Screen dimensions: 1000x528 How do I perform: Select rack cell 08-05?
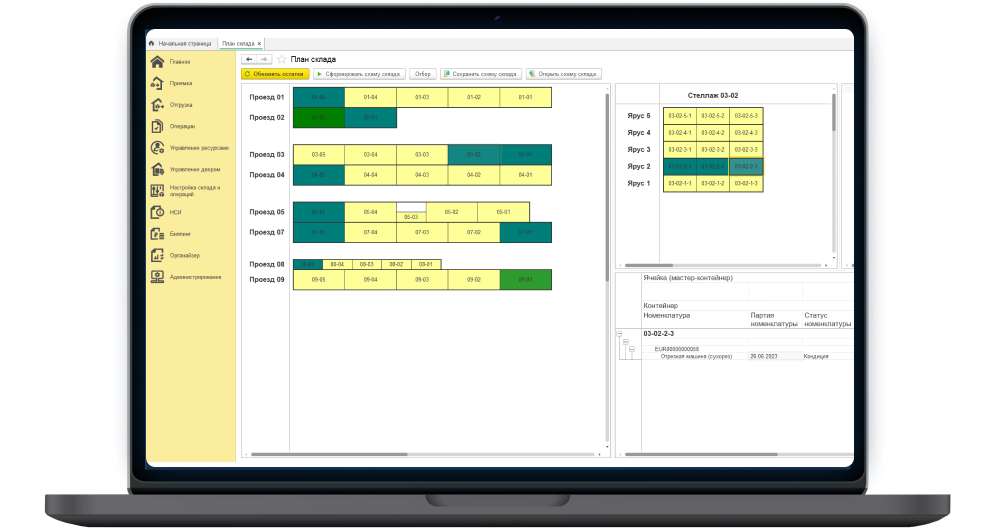tap(308, 265)
